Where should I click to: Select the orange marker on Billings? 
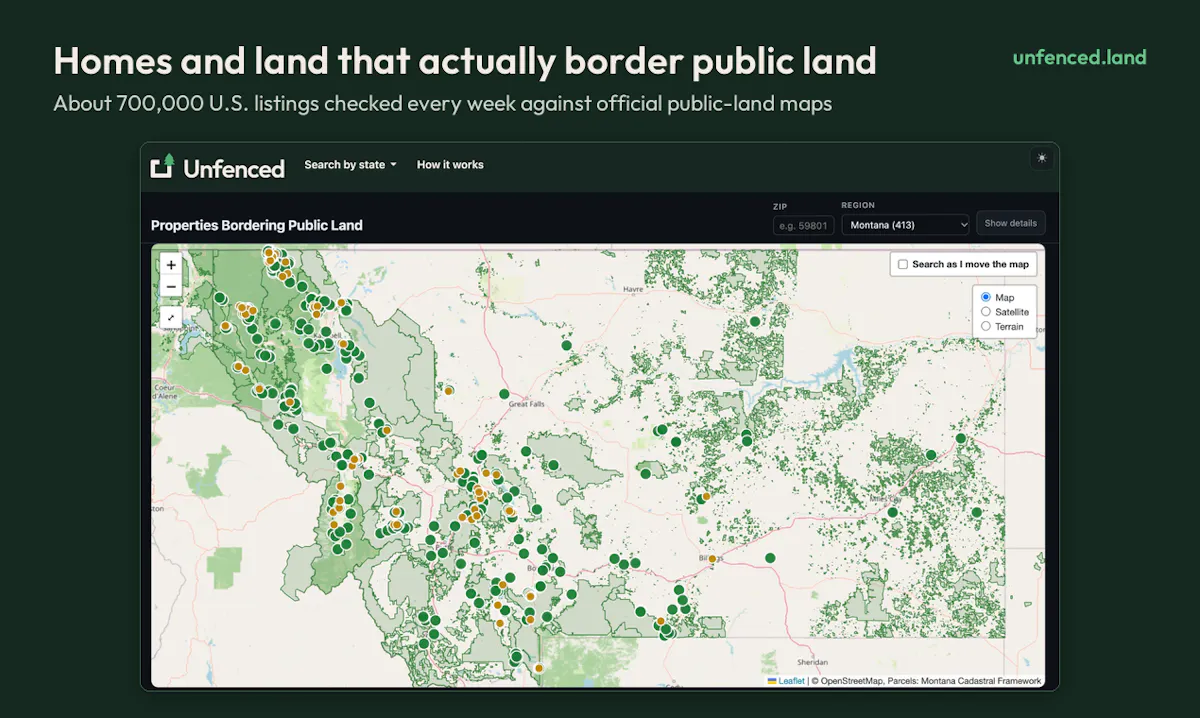[712, 561]
